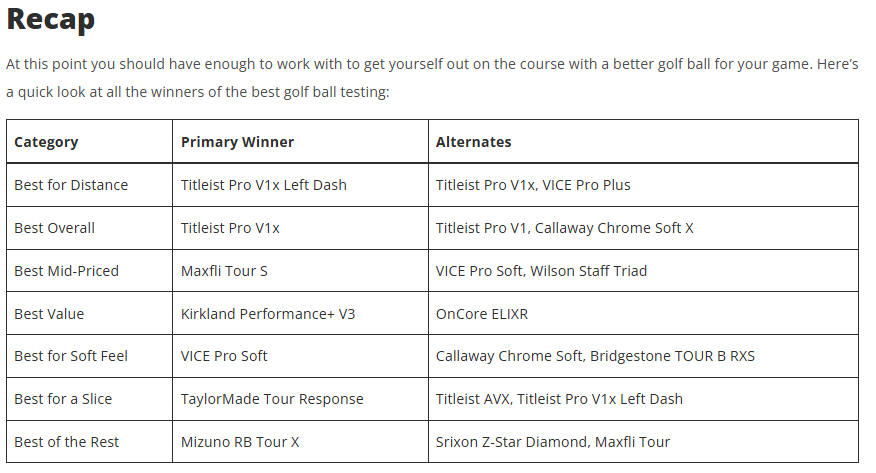The height and width of the screenshot is (473, 876).
Task: Select the Alternates column header
Action: [643, 141]
